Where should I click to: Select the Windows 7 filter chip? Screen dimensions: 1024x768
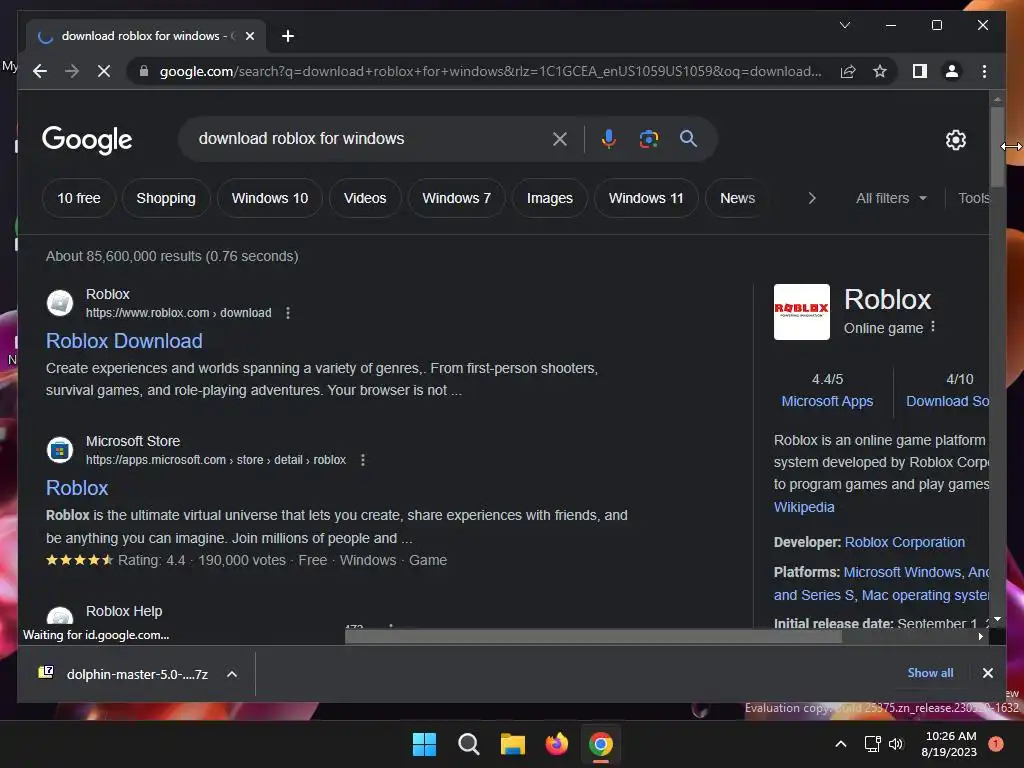[x=456, y=198]
